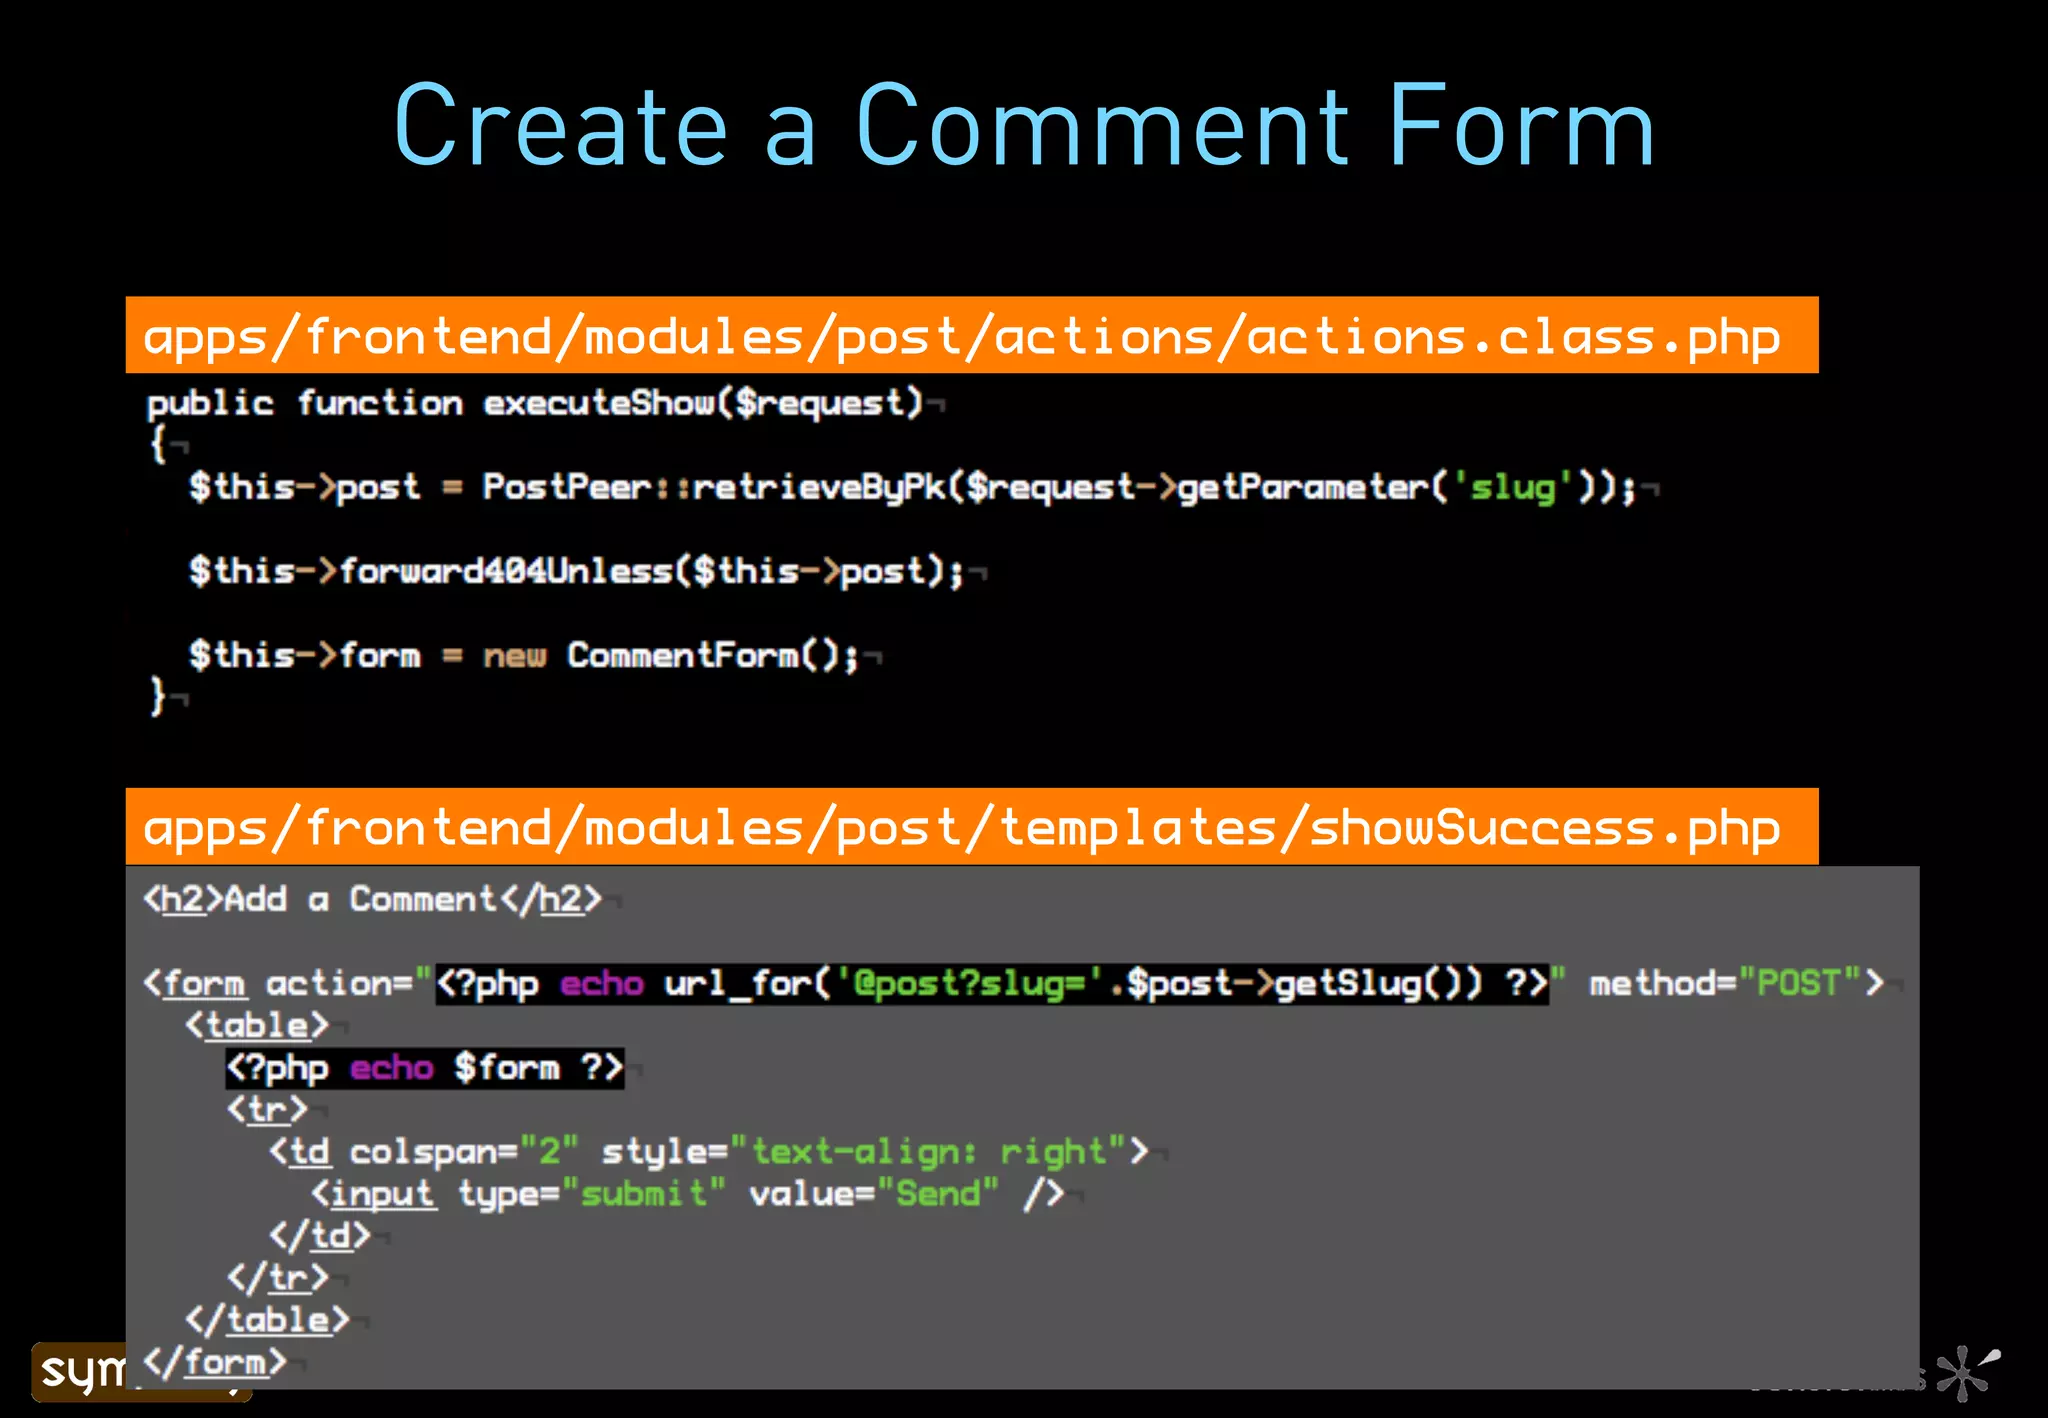This screenshot has width=2048, height=1418.
Task: Click the line with PostPeer::retrieveByPk
Action: (x=912, y=487)
